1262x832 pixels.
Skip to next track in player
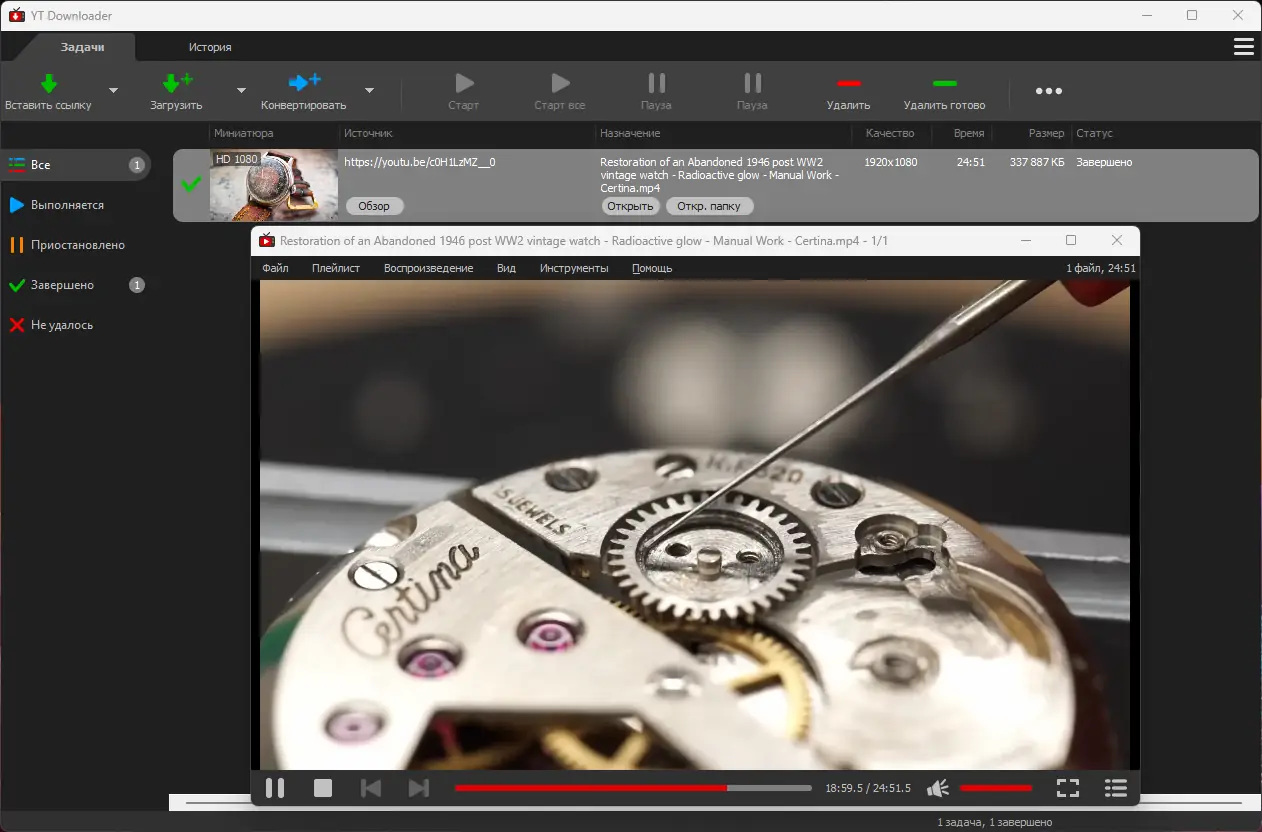coord(419,788)
